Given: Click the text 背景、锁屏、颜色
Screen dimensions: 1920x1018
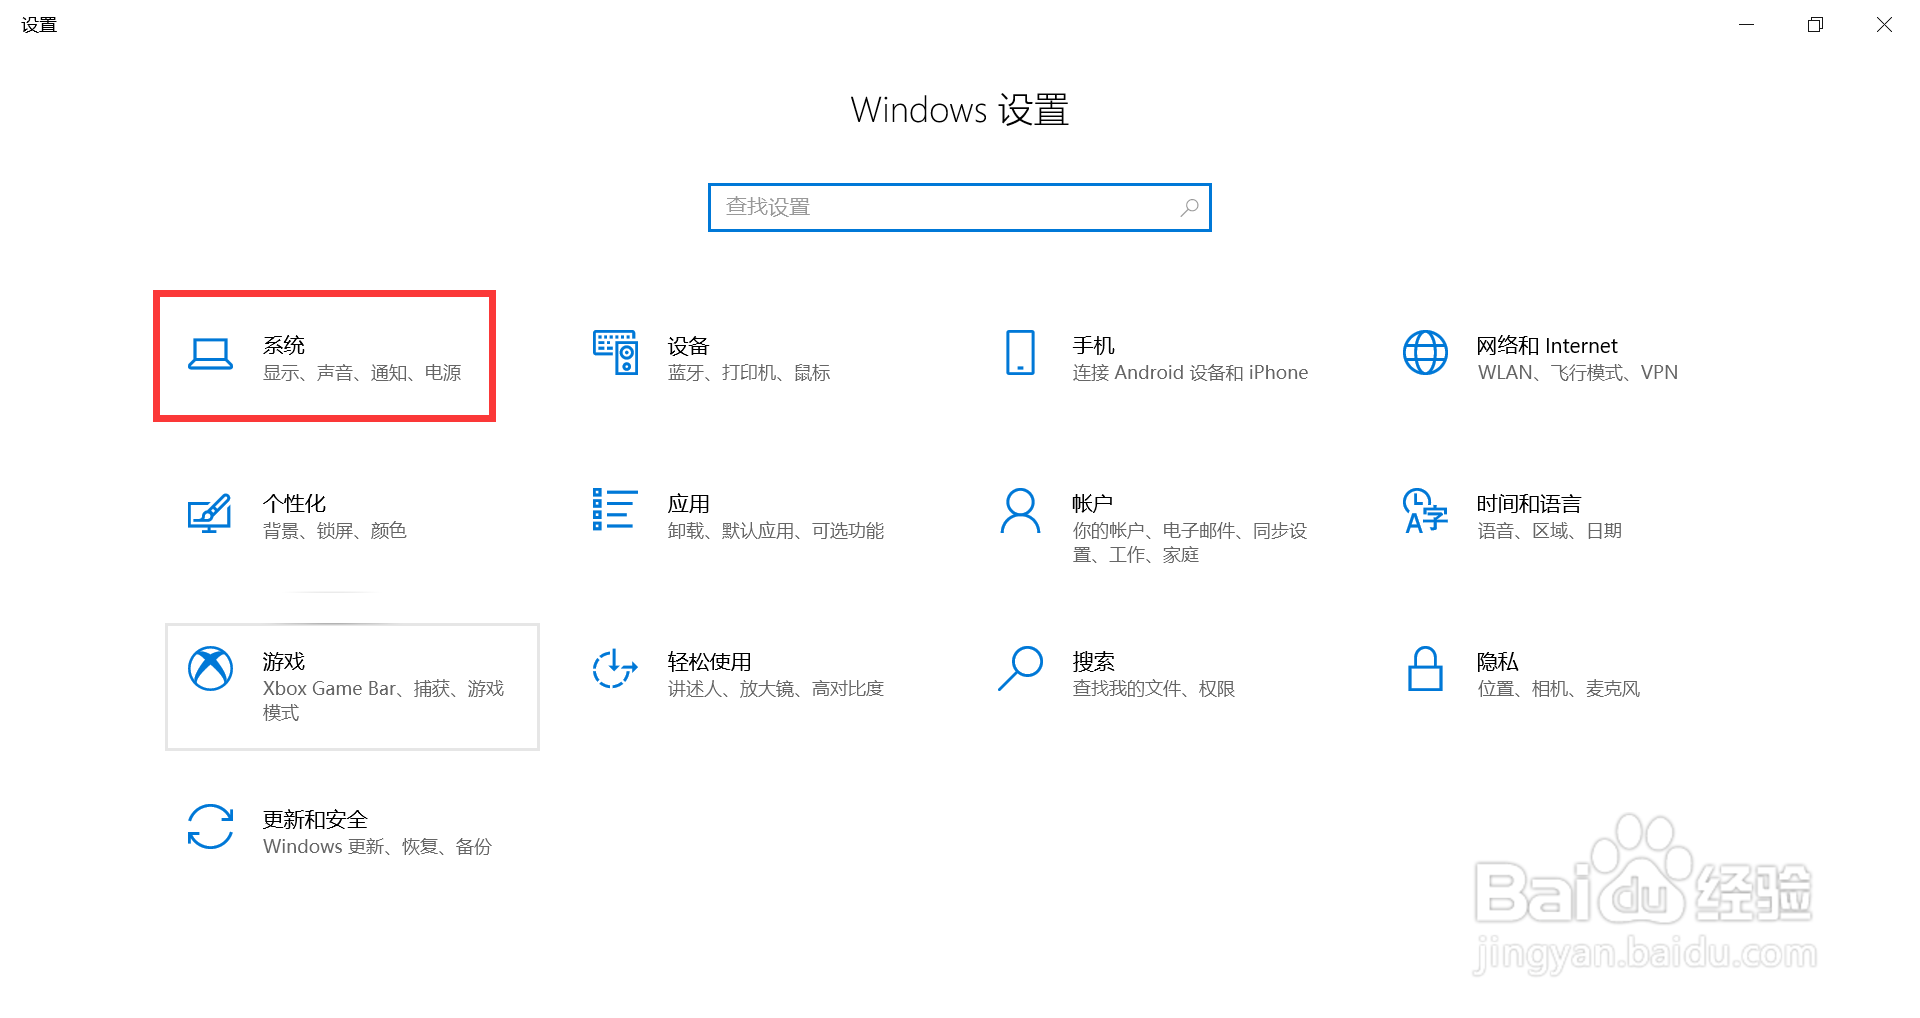Looking at the screenshot, I should point(334,530).
